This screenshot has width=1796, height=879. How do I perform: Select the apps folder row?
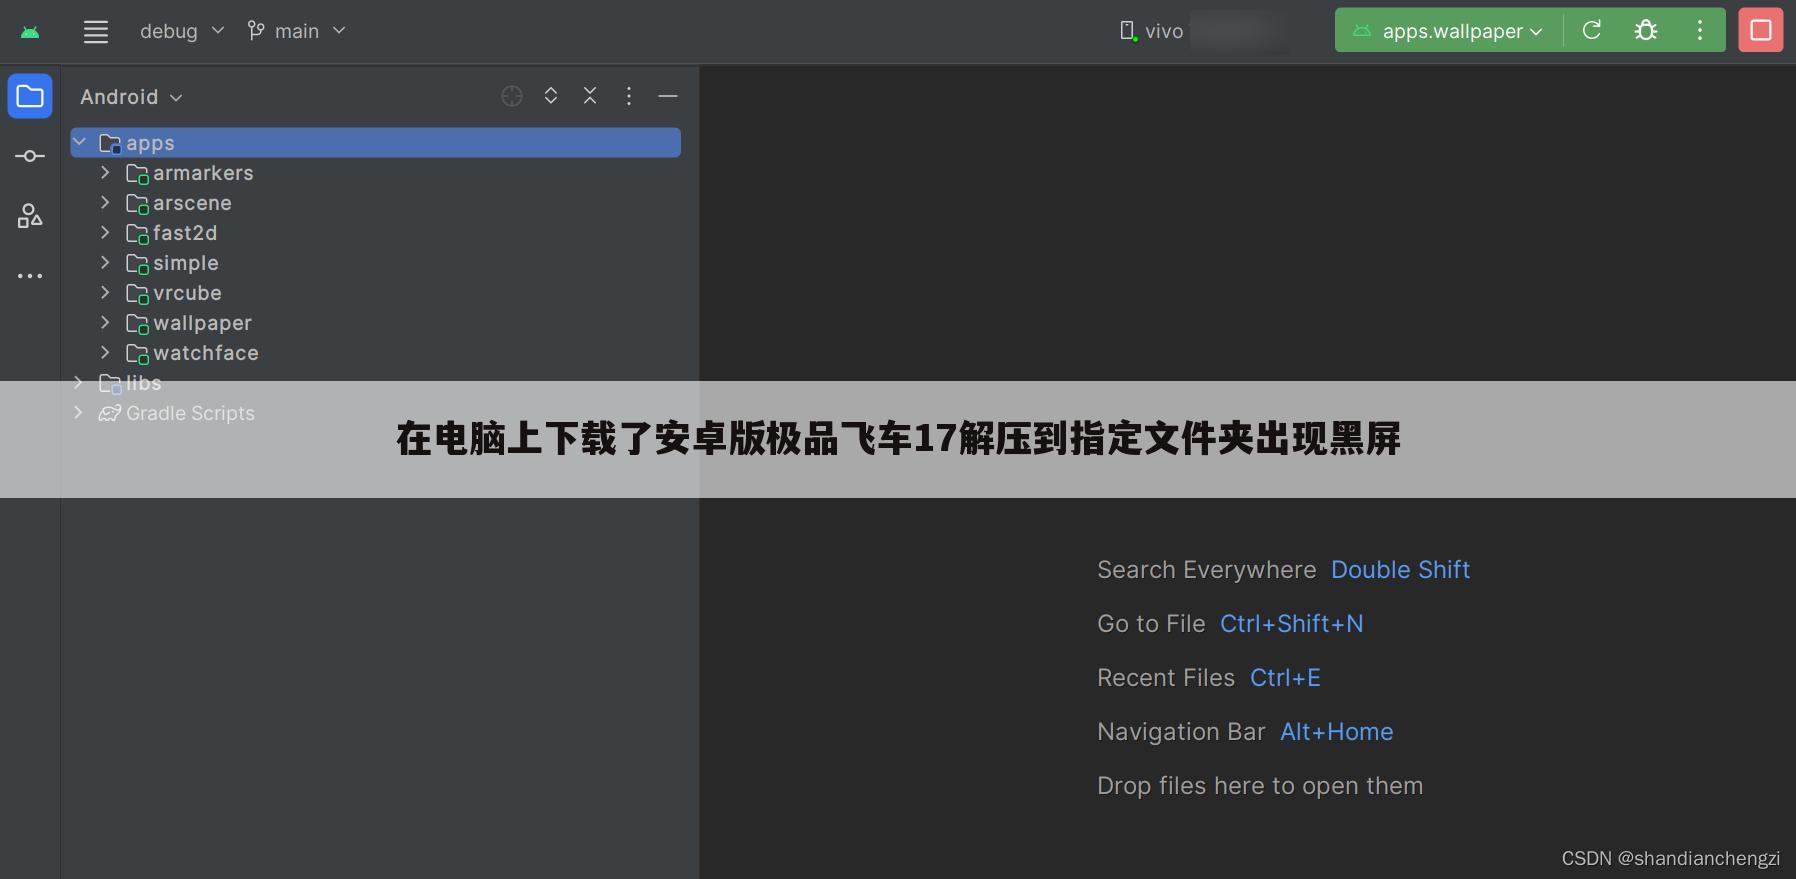(x=376, y=143)
